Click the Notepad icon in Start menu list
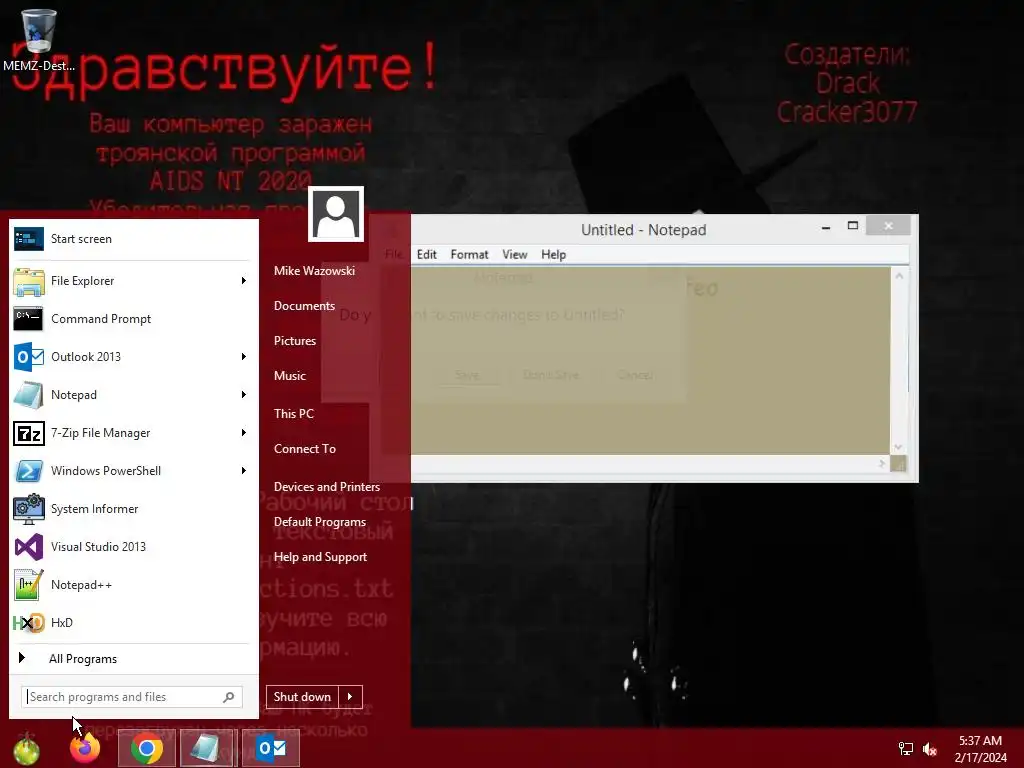This screenshot has height=768, width=1024. tap(29, 394)
